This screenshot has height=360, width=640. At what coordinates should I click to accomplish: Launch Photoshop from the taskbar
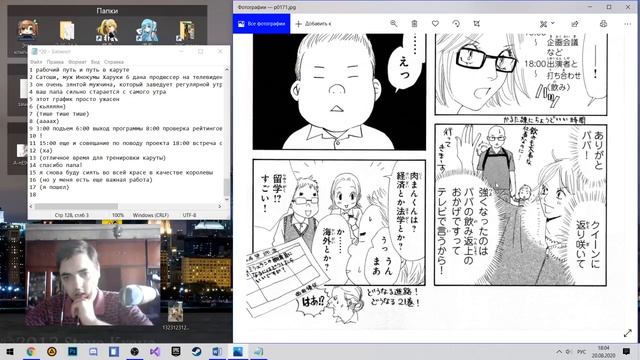pyautogui.click(x=73, y=351)
